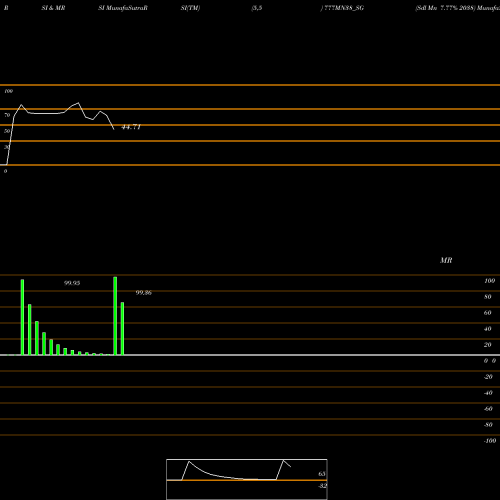Click the first tall green bar left of 99.95
Viewport: 500px width, 500px height.
click(22, 317)
